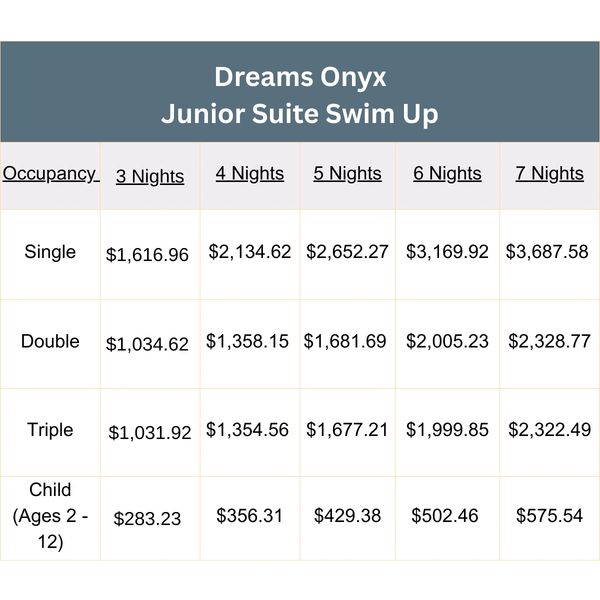This screenshot has height=600, width=600.
Task: Click the Child 3 Nights price $283.23
Action: point(147,519)
